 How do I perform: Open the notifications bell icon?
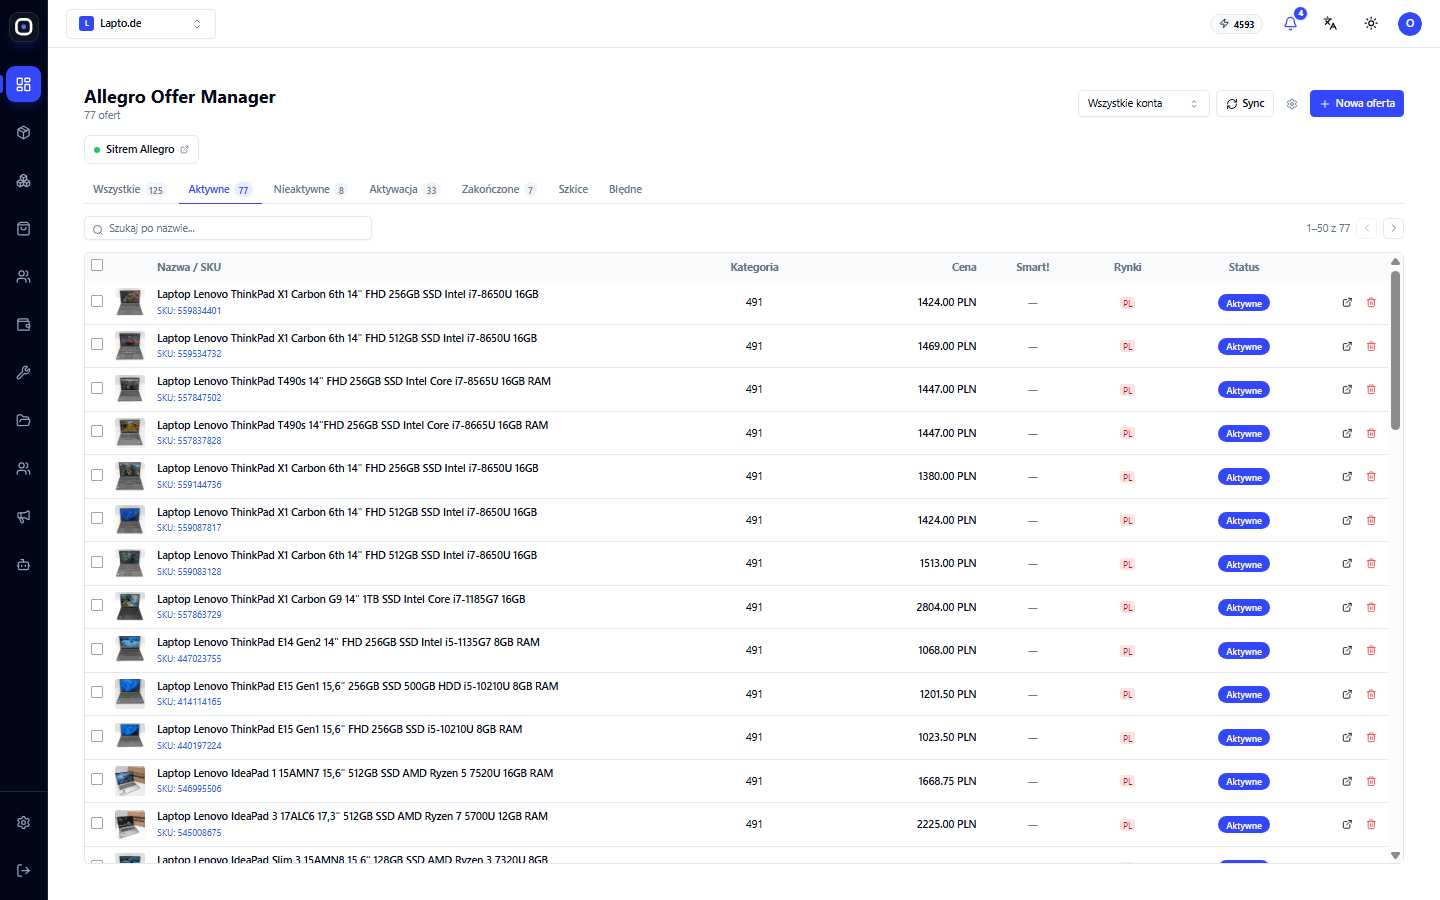point(1290,23)
